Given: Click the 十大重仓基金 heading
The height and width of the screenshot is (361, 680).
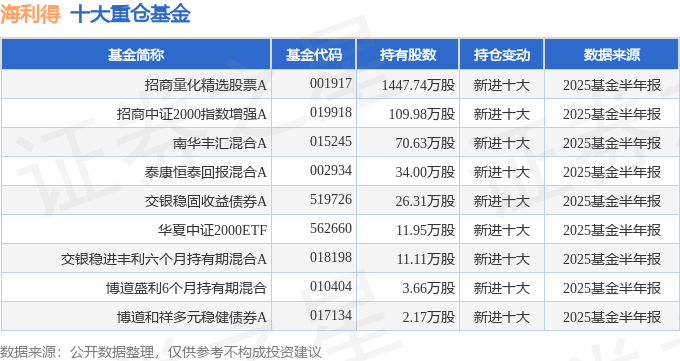Looking at the screenshot, I should 131,14.
